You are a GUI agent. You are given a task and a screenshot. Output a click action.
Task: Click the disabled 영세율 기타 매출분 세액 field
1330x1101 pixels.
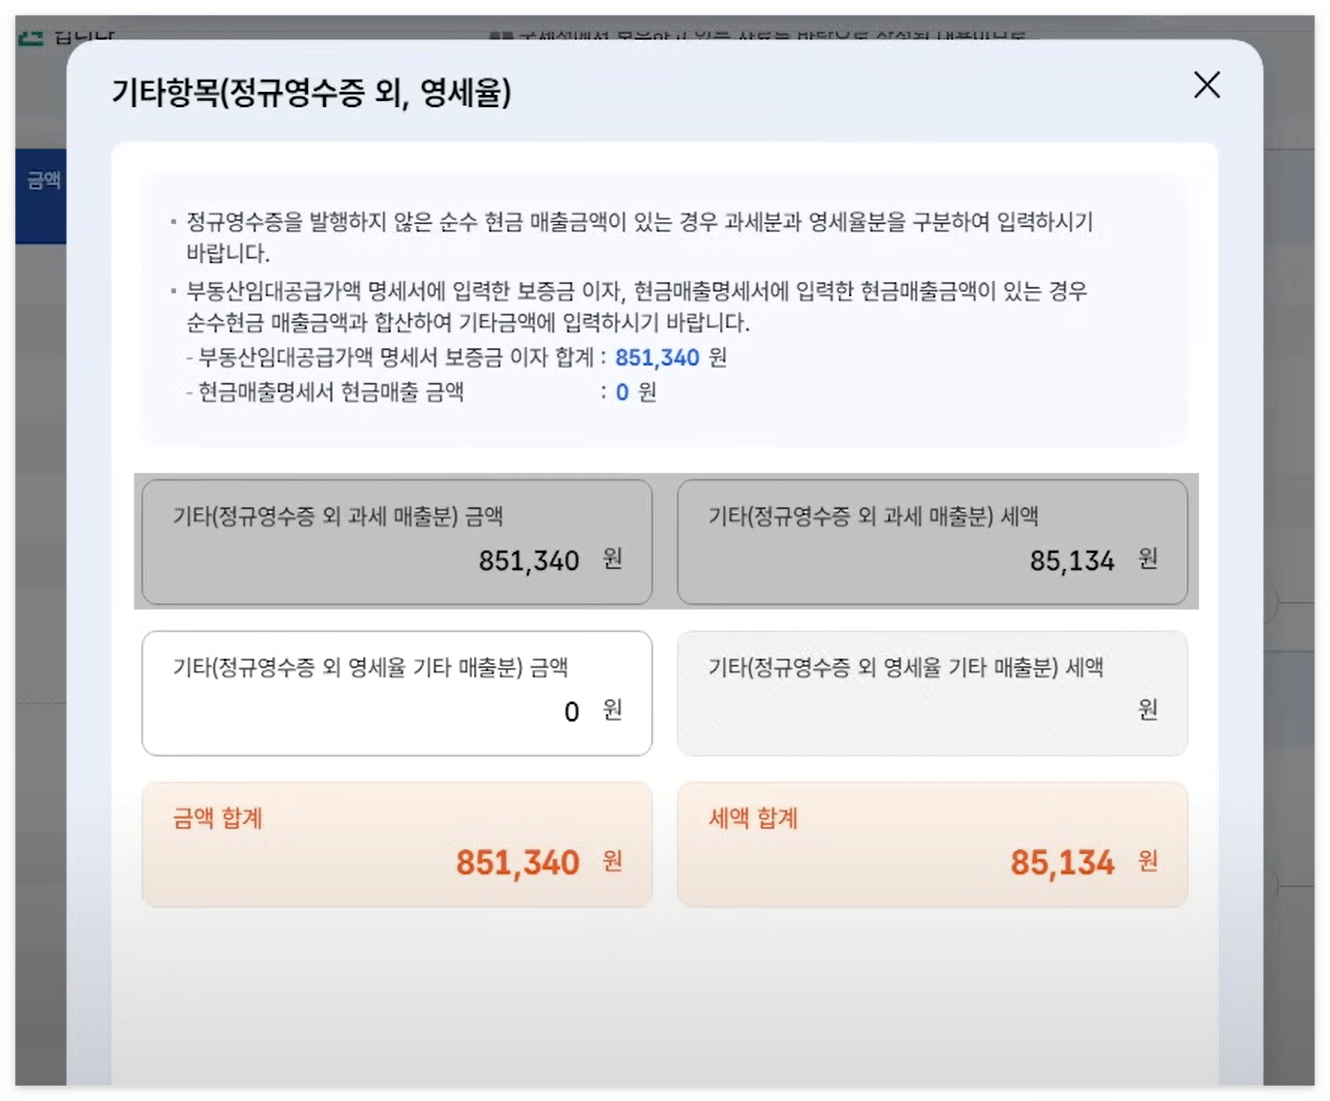(x=932, y=693)
